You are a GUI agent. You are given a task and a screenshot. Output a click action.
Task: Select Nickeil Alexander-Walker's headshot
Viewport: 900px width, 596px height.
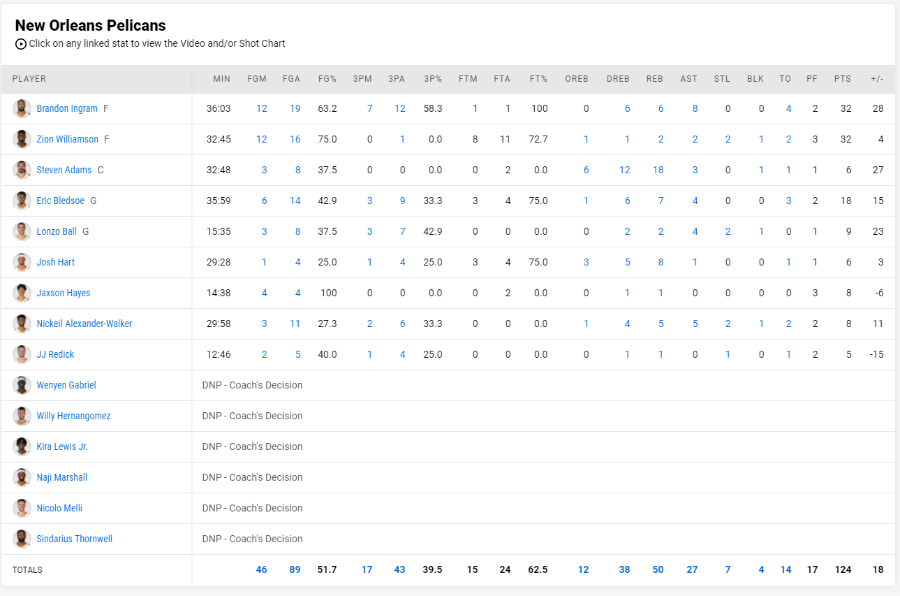coord(22,323)
